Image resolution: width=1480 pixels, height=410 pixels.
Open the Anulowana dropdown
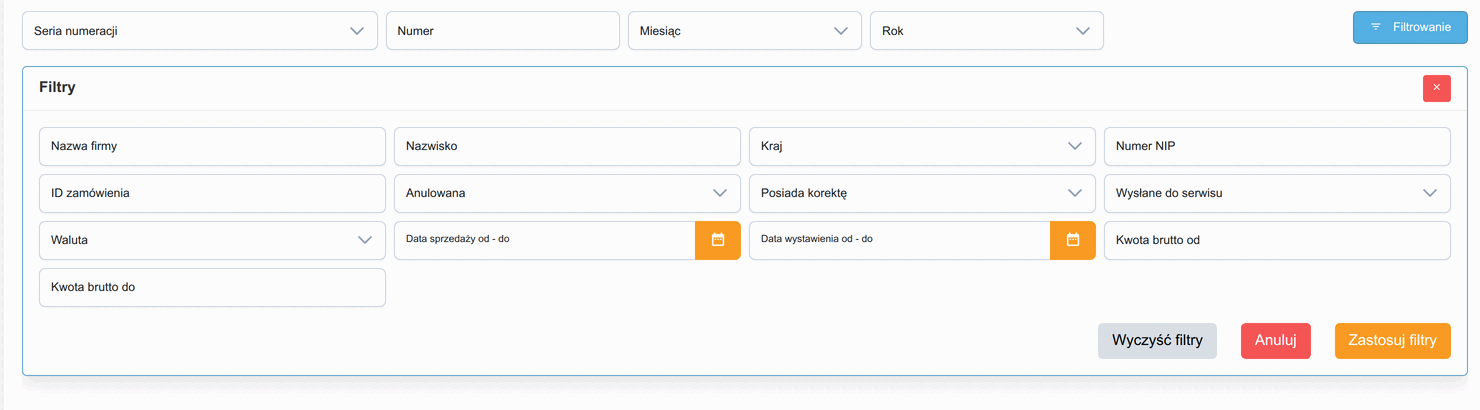pos(567,193)
